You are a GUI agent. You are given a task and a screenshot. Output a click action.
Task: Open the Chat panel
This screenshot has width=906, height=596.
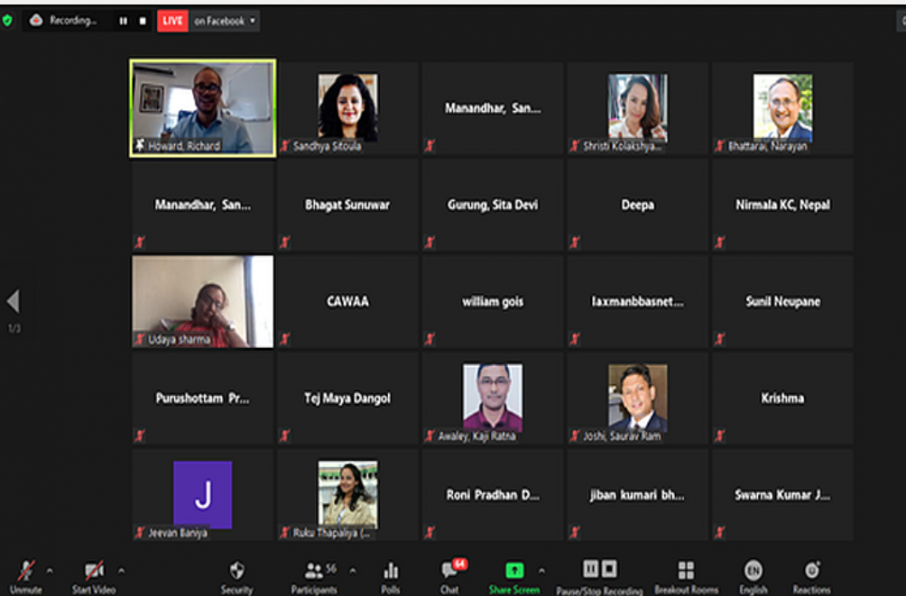tap(451, 572)
